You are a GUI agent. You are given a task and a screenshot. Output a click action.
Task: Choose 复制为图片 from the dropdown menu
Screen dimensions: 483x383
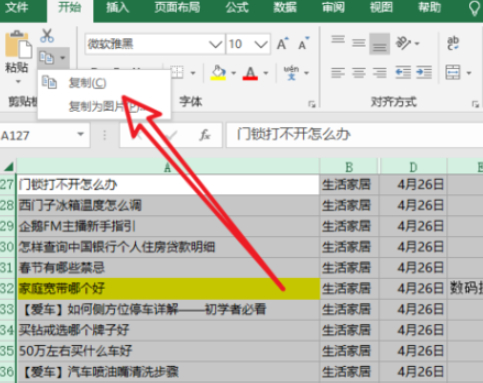(x=103, y=107)
